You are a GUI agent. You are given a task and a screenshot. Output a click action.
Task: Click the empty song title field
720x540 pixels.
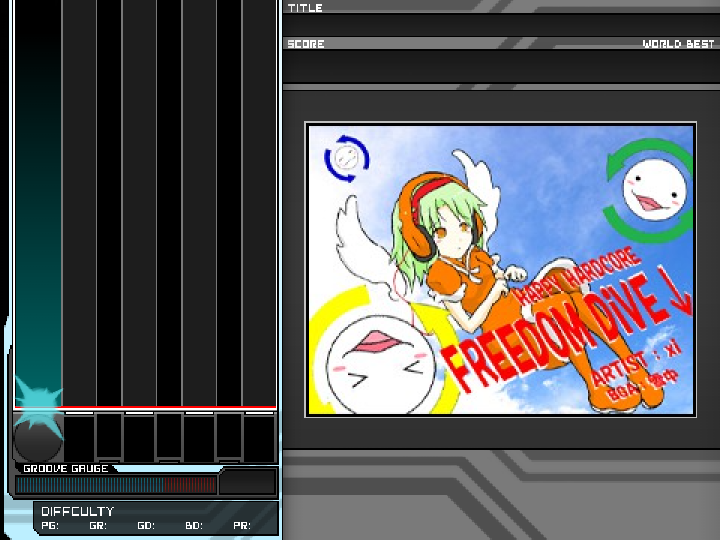(x=501, y=25)
